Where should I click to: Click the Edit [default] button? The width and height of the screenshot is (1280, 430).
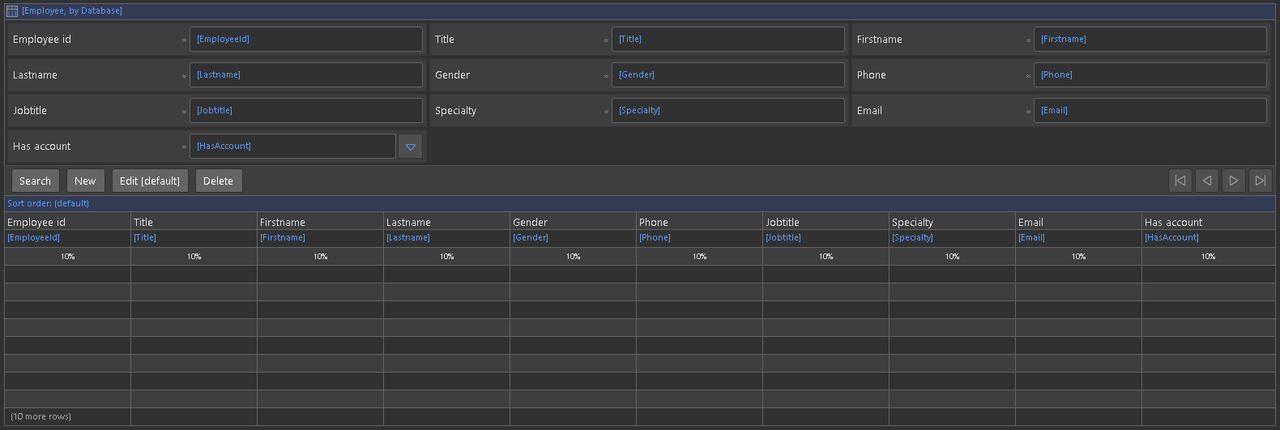click(150, 181)
